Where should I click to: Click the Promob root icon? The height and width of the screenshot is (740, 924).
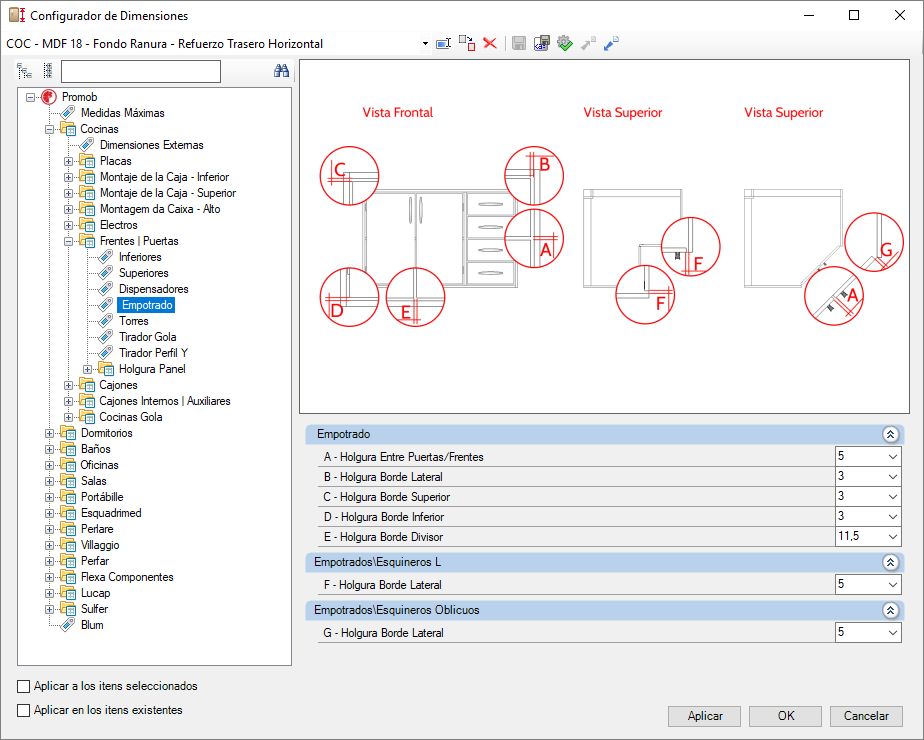pos(49,97)
